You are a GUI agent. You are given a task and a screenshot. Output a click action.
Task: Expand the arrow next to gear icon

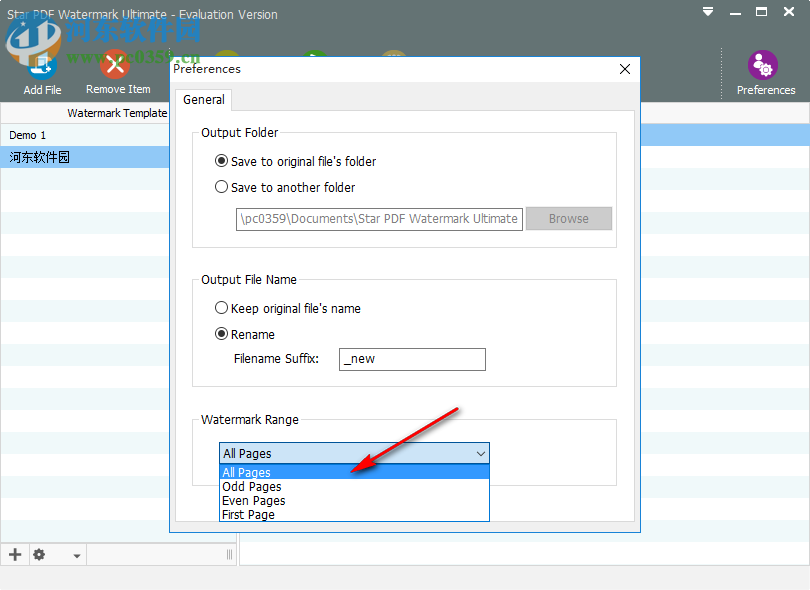tap(76, 556)
